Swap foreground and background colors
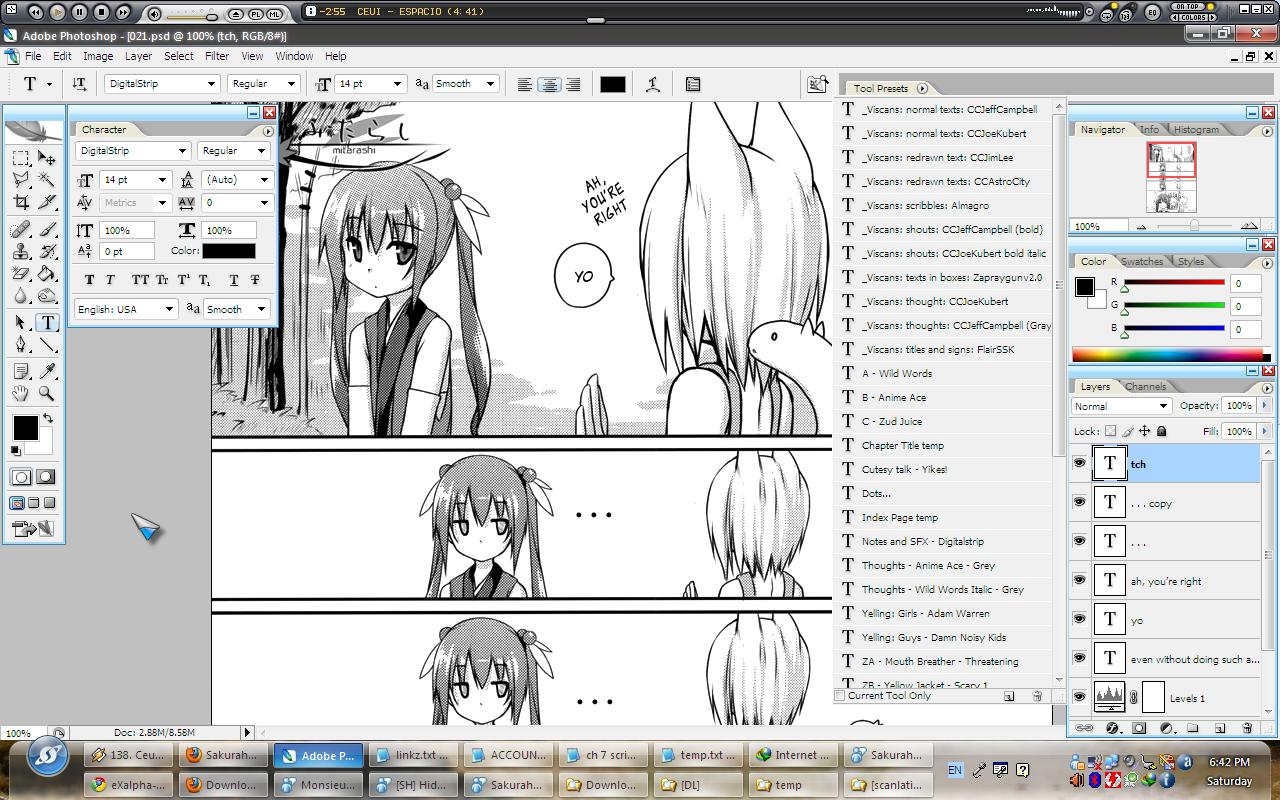This screenshot has width=1280, height=800. 47,419
